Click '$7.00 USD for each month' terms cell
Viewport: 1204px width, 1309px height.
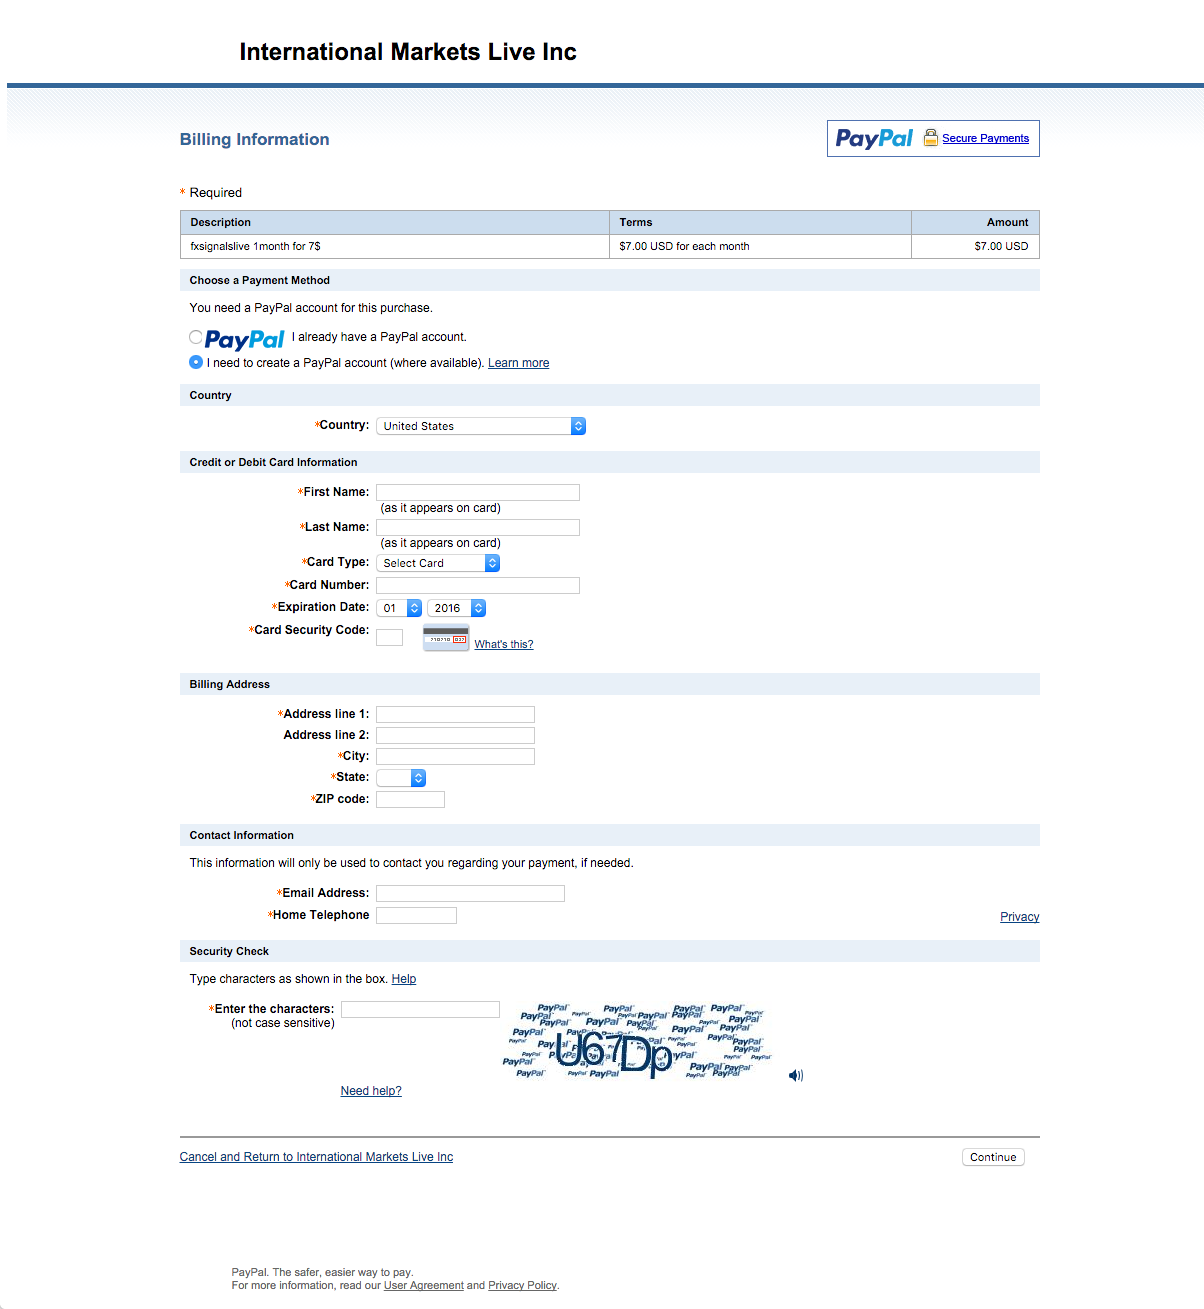[760, 246]
